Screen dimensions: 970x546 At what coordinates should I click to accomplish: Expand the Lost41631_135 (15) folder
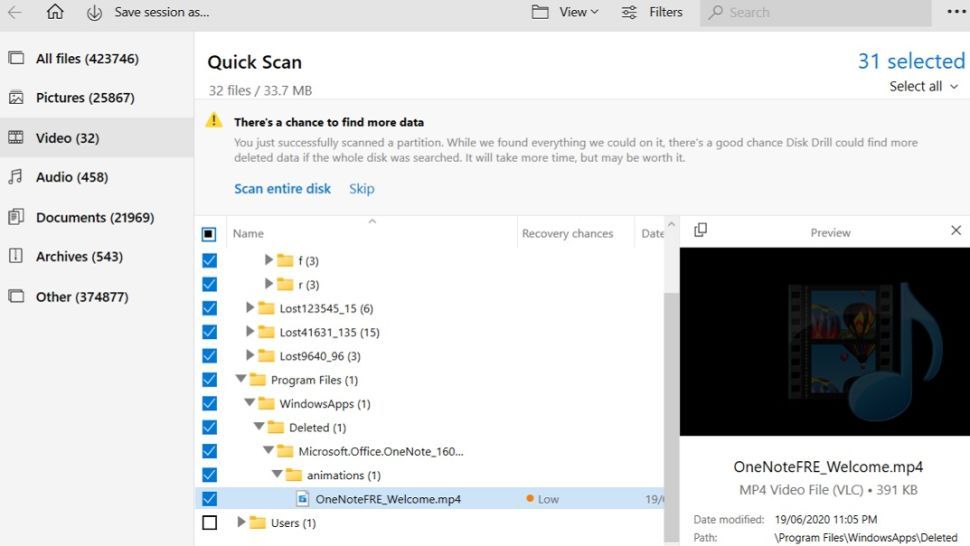coord(249,331)
